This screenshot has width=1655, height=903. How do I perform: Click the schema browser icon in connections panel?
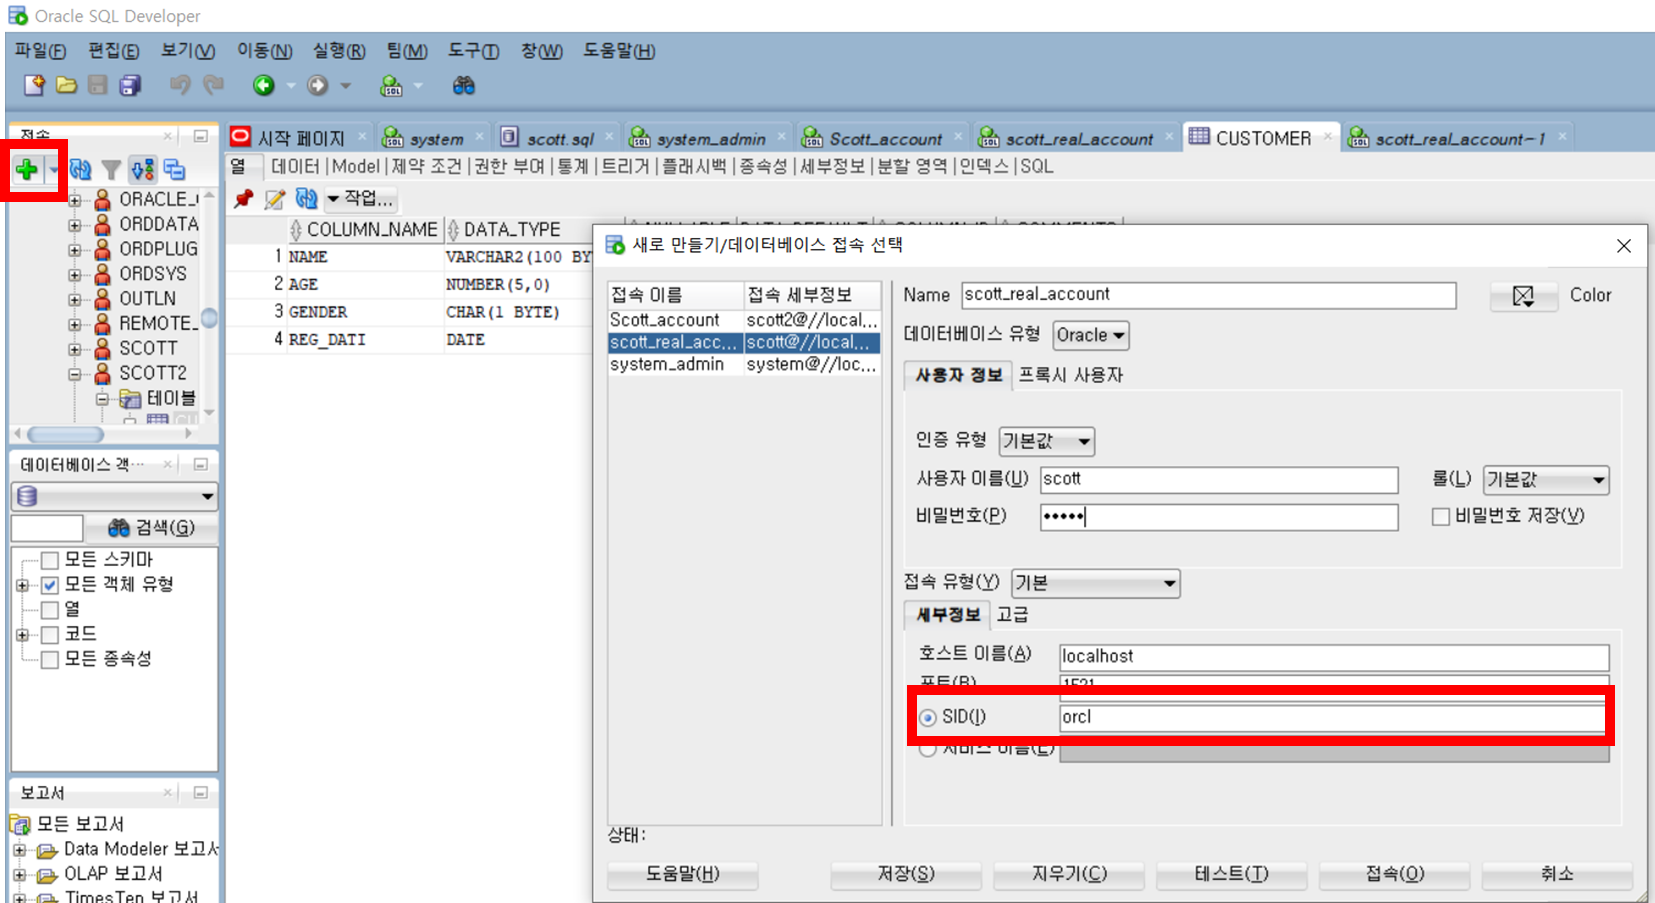(143, 170)
